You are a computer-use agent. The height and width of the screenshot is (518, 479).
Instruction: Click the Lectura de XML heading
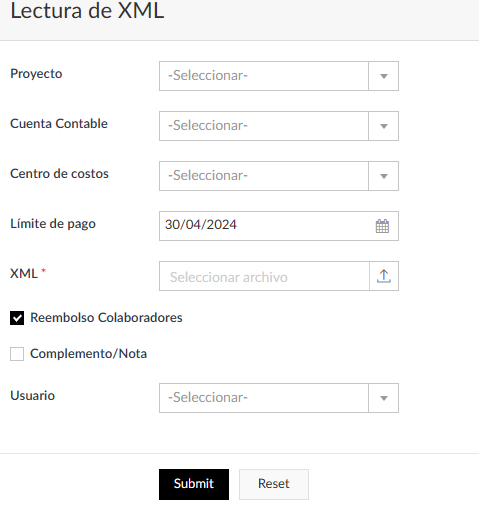[87, 11]
